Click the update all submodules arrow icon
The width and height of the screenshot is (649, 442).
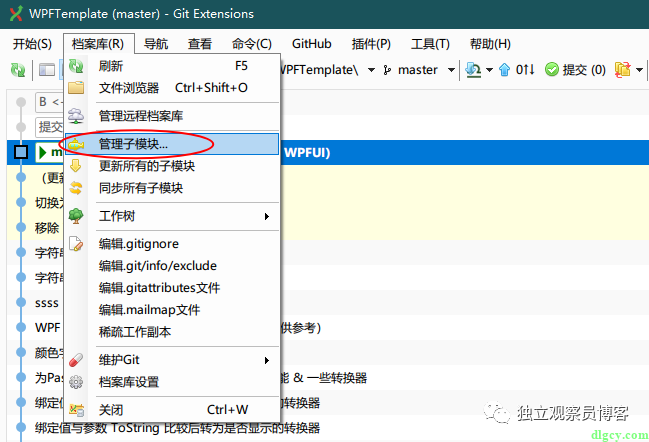[76, 166]
